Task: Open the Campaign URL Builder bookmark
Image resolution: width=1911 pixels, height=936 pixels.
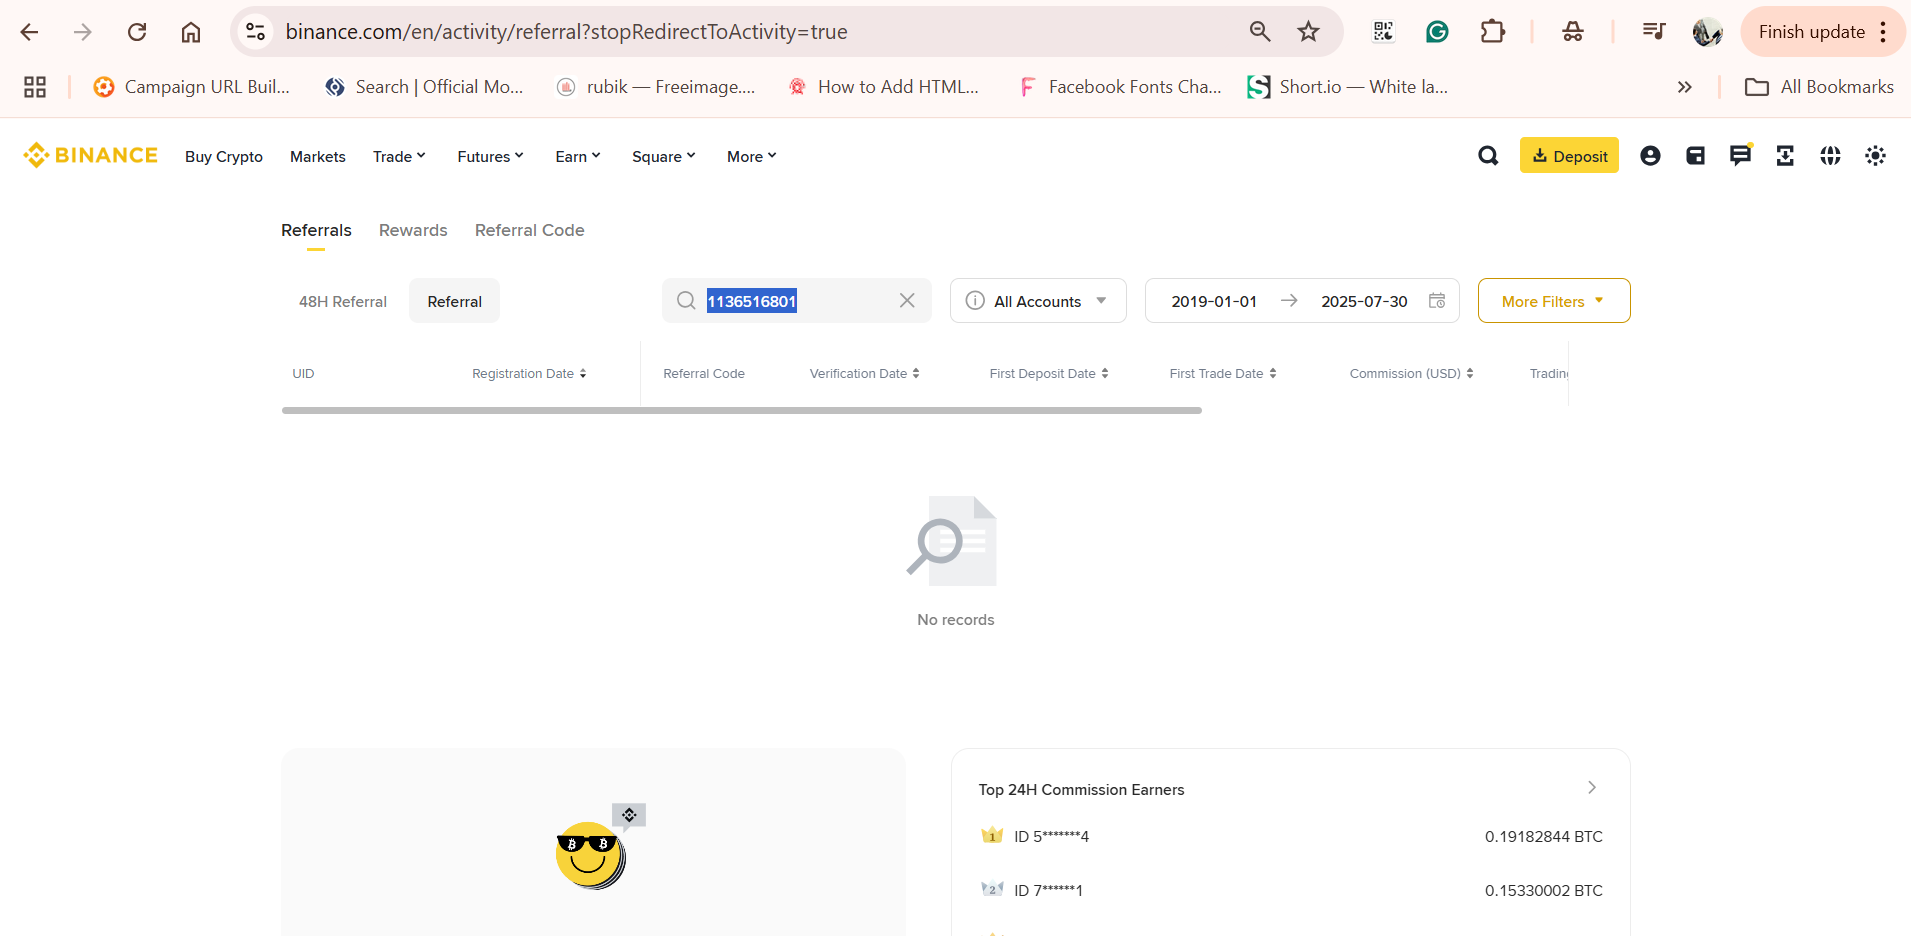Action: coord(191,87)
